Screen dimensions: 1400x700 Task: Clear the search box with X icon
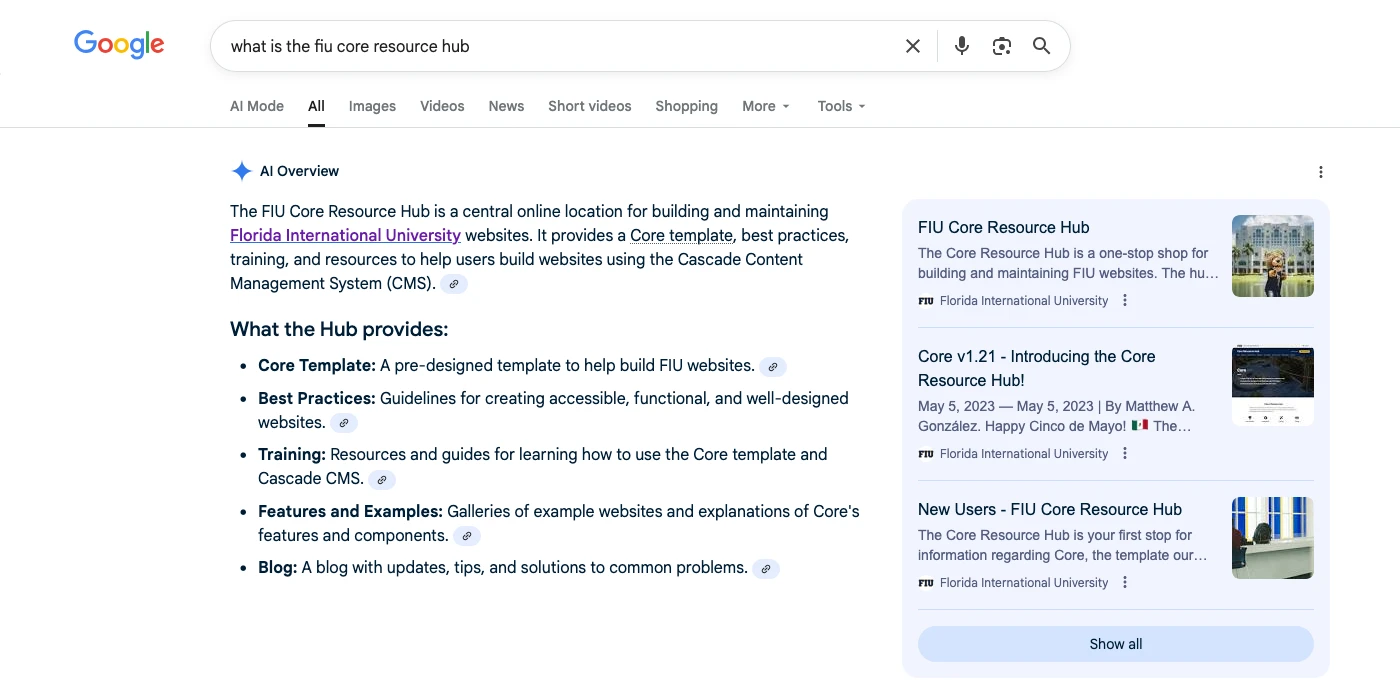(912, 46)
